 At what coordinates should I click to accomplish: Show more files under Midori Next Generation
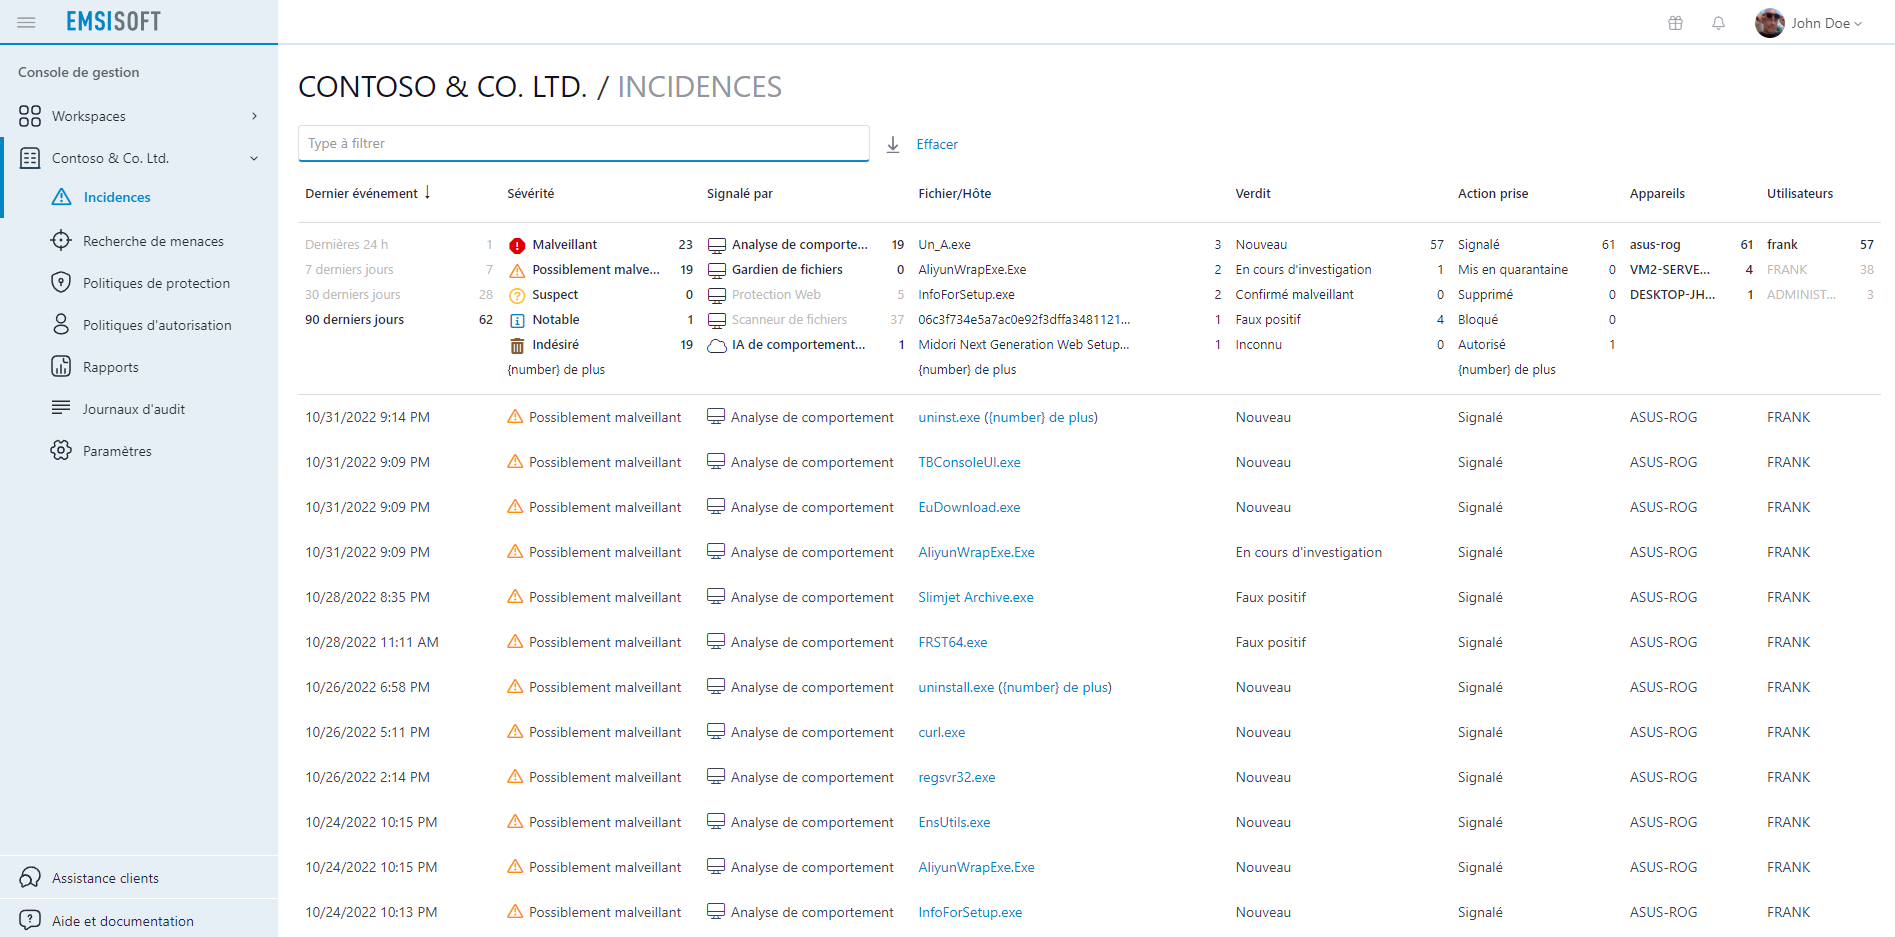[x=967, y=369]
